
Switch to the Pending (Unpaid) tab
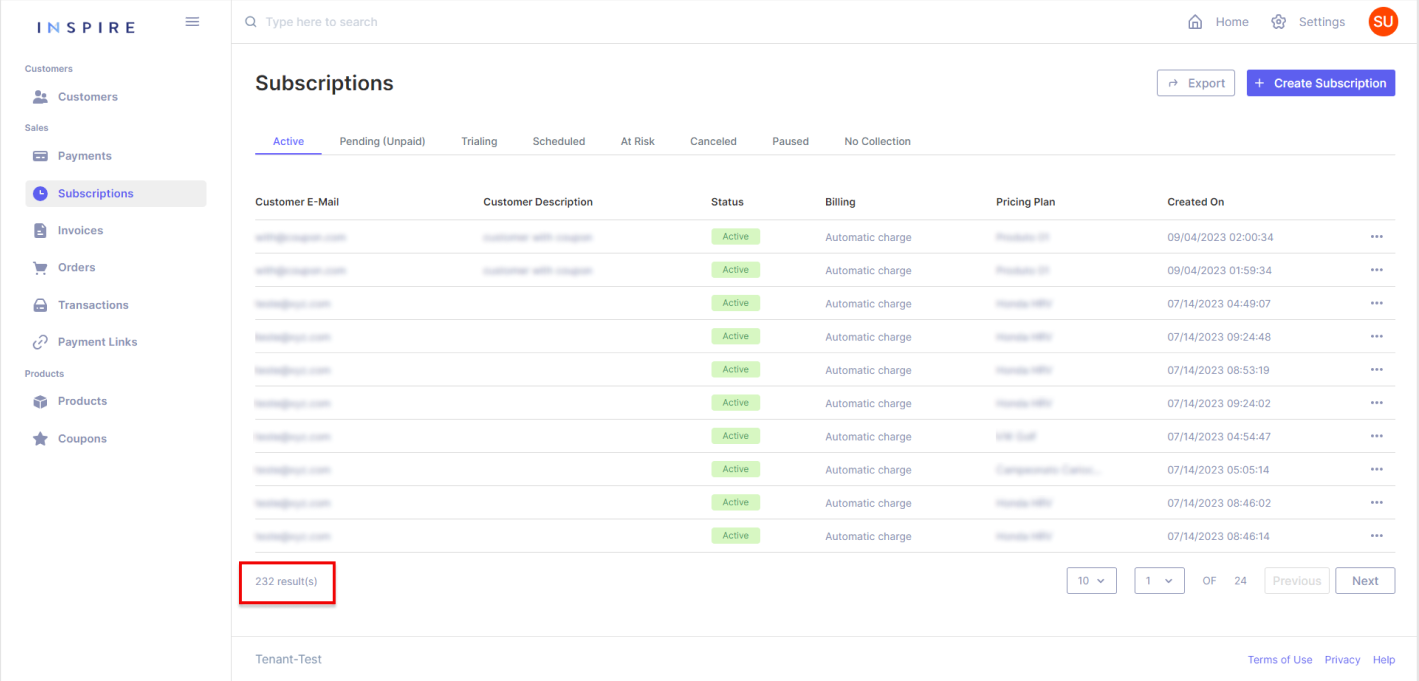[382, 142]
